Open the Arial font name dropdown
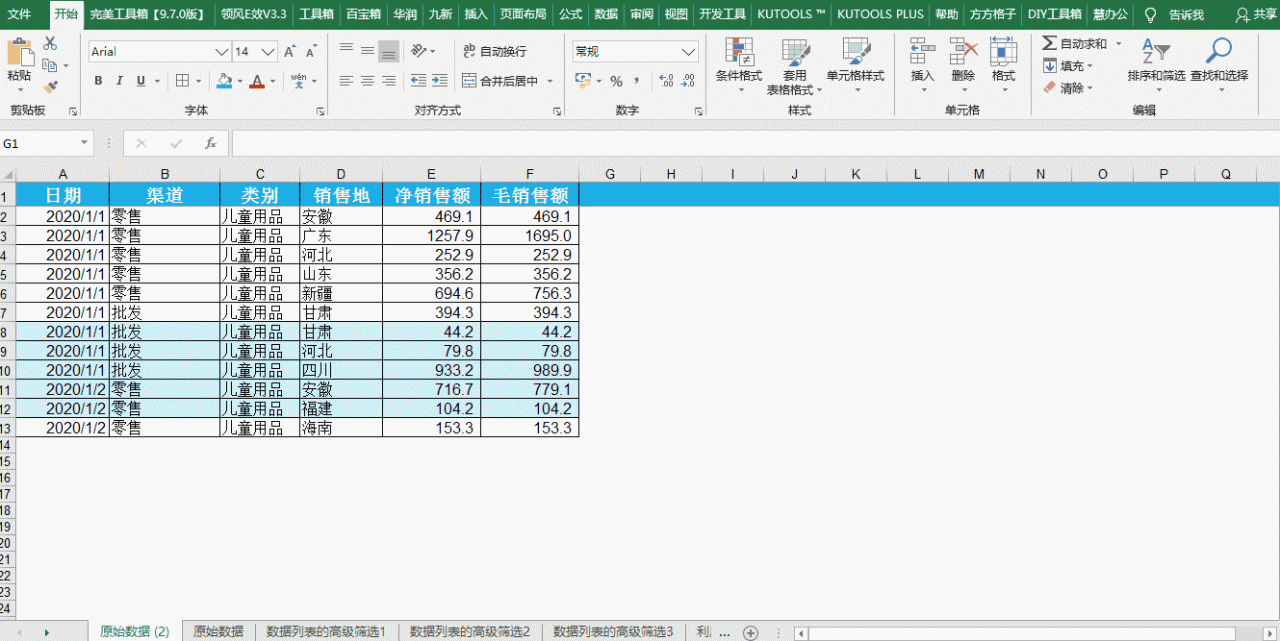 coord(221,52)
